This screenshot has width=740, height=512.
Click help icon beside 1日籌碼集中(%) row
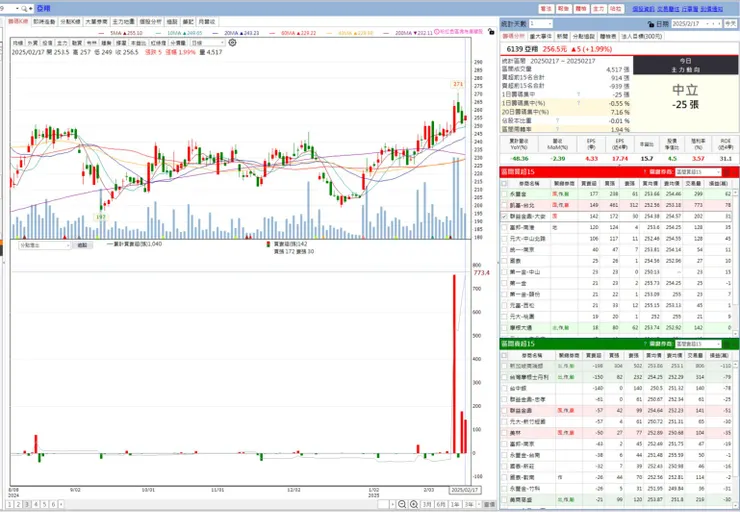pyautogui.click(x=579, y=103)
